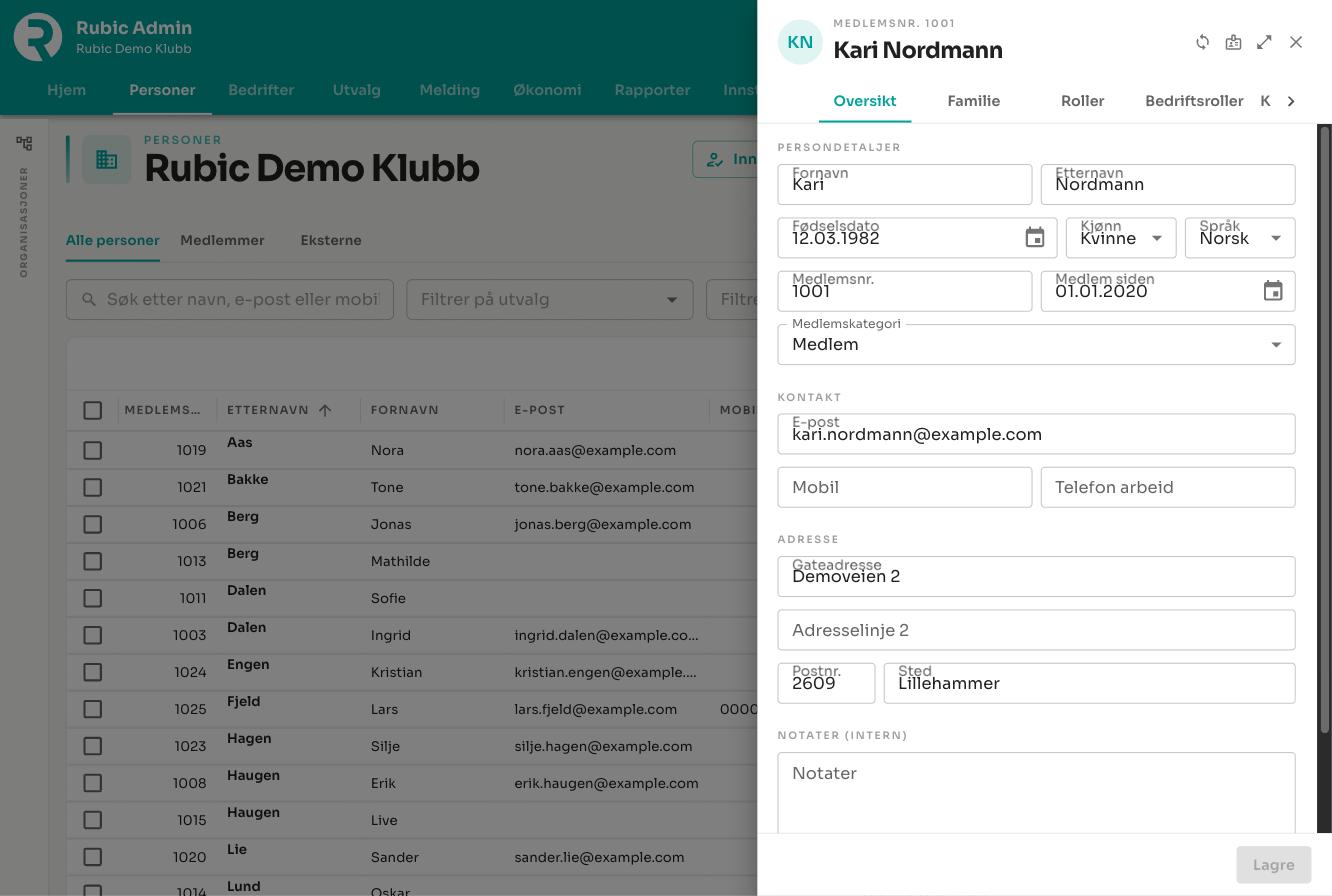Open the Bedriftsroller tab

coord(1194,101)
